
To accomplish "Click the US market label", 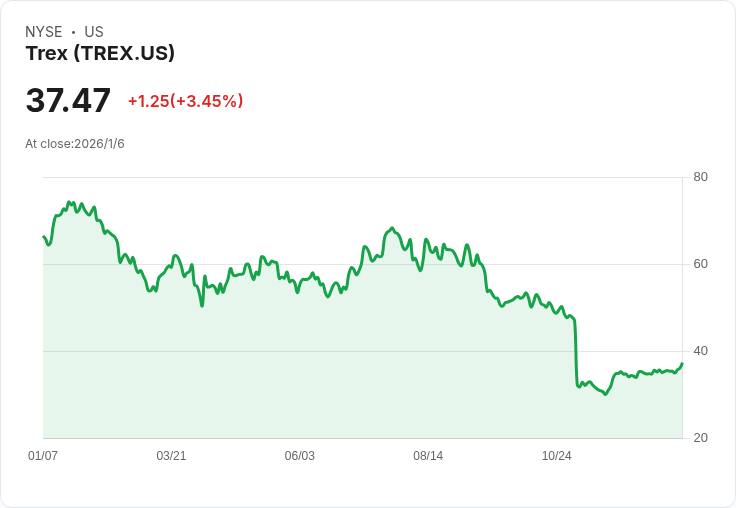I will point(94,32).
